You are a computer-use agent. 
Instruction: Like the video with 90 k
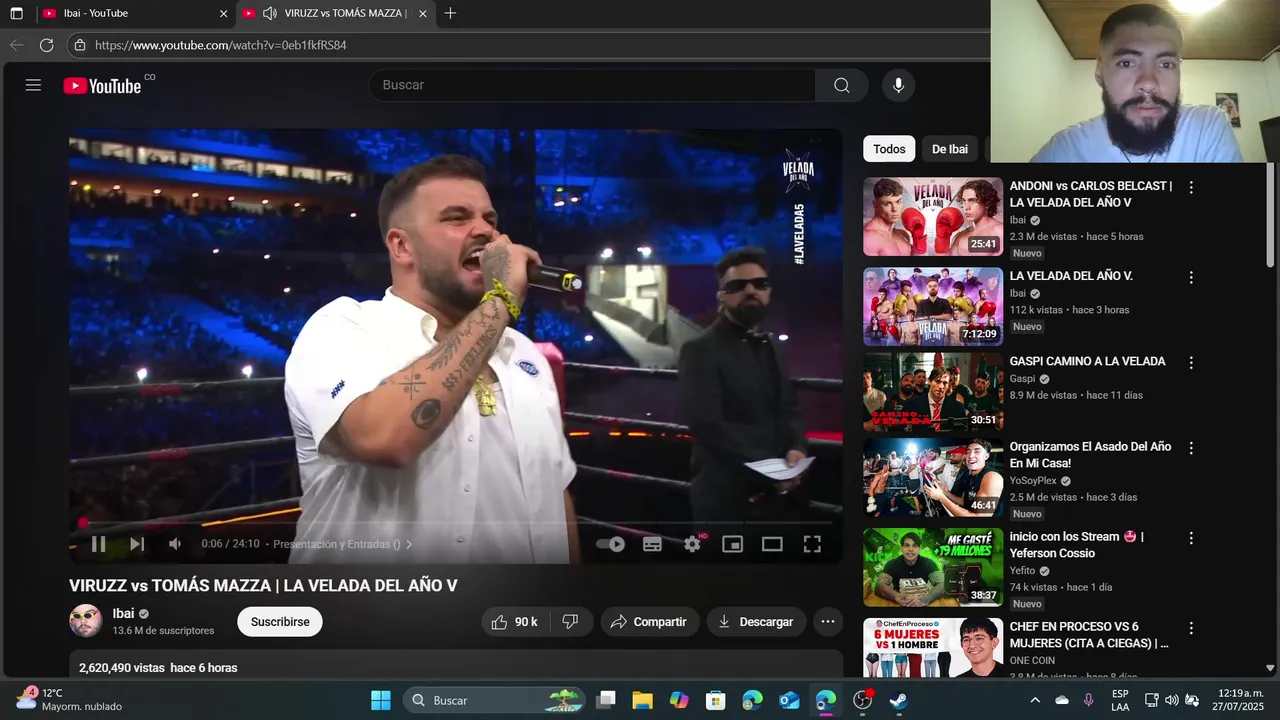coord(515,622)
